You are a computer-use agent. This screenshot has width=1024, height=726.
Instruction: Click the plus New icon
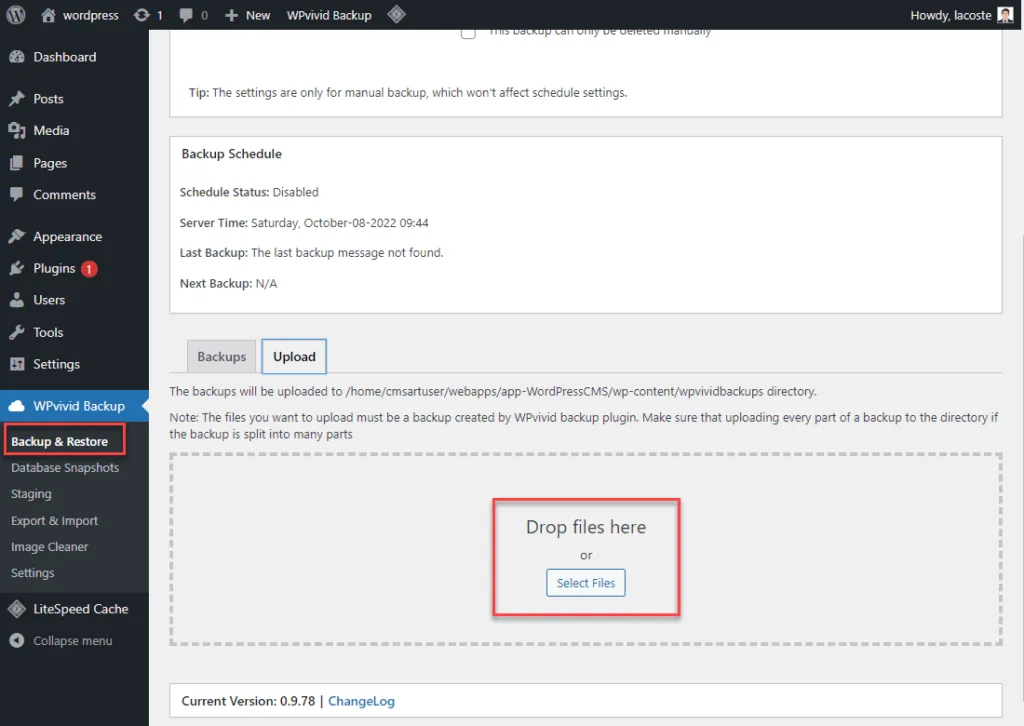point(231,15)
